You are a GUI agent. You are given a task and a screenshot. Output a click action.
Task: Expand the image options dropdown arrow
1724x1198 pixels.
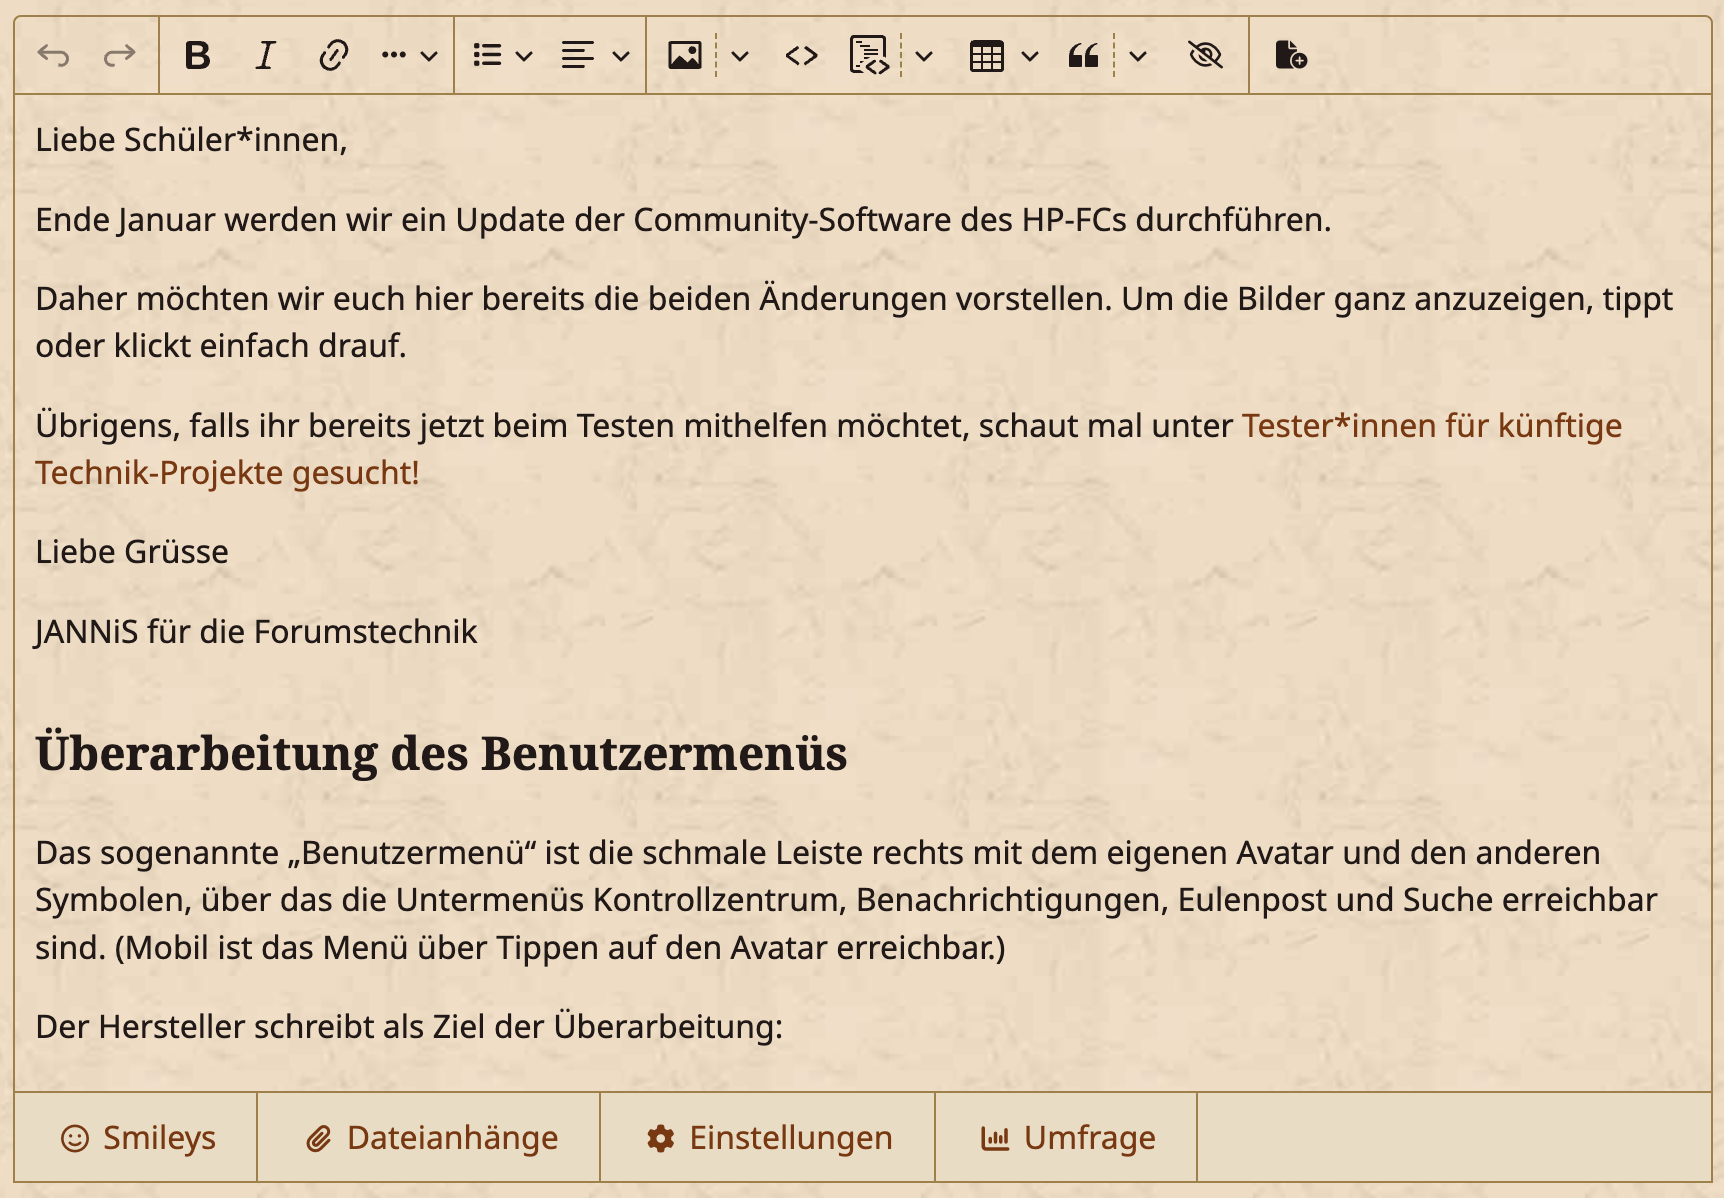(740, 56)
